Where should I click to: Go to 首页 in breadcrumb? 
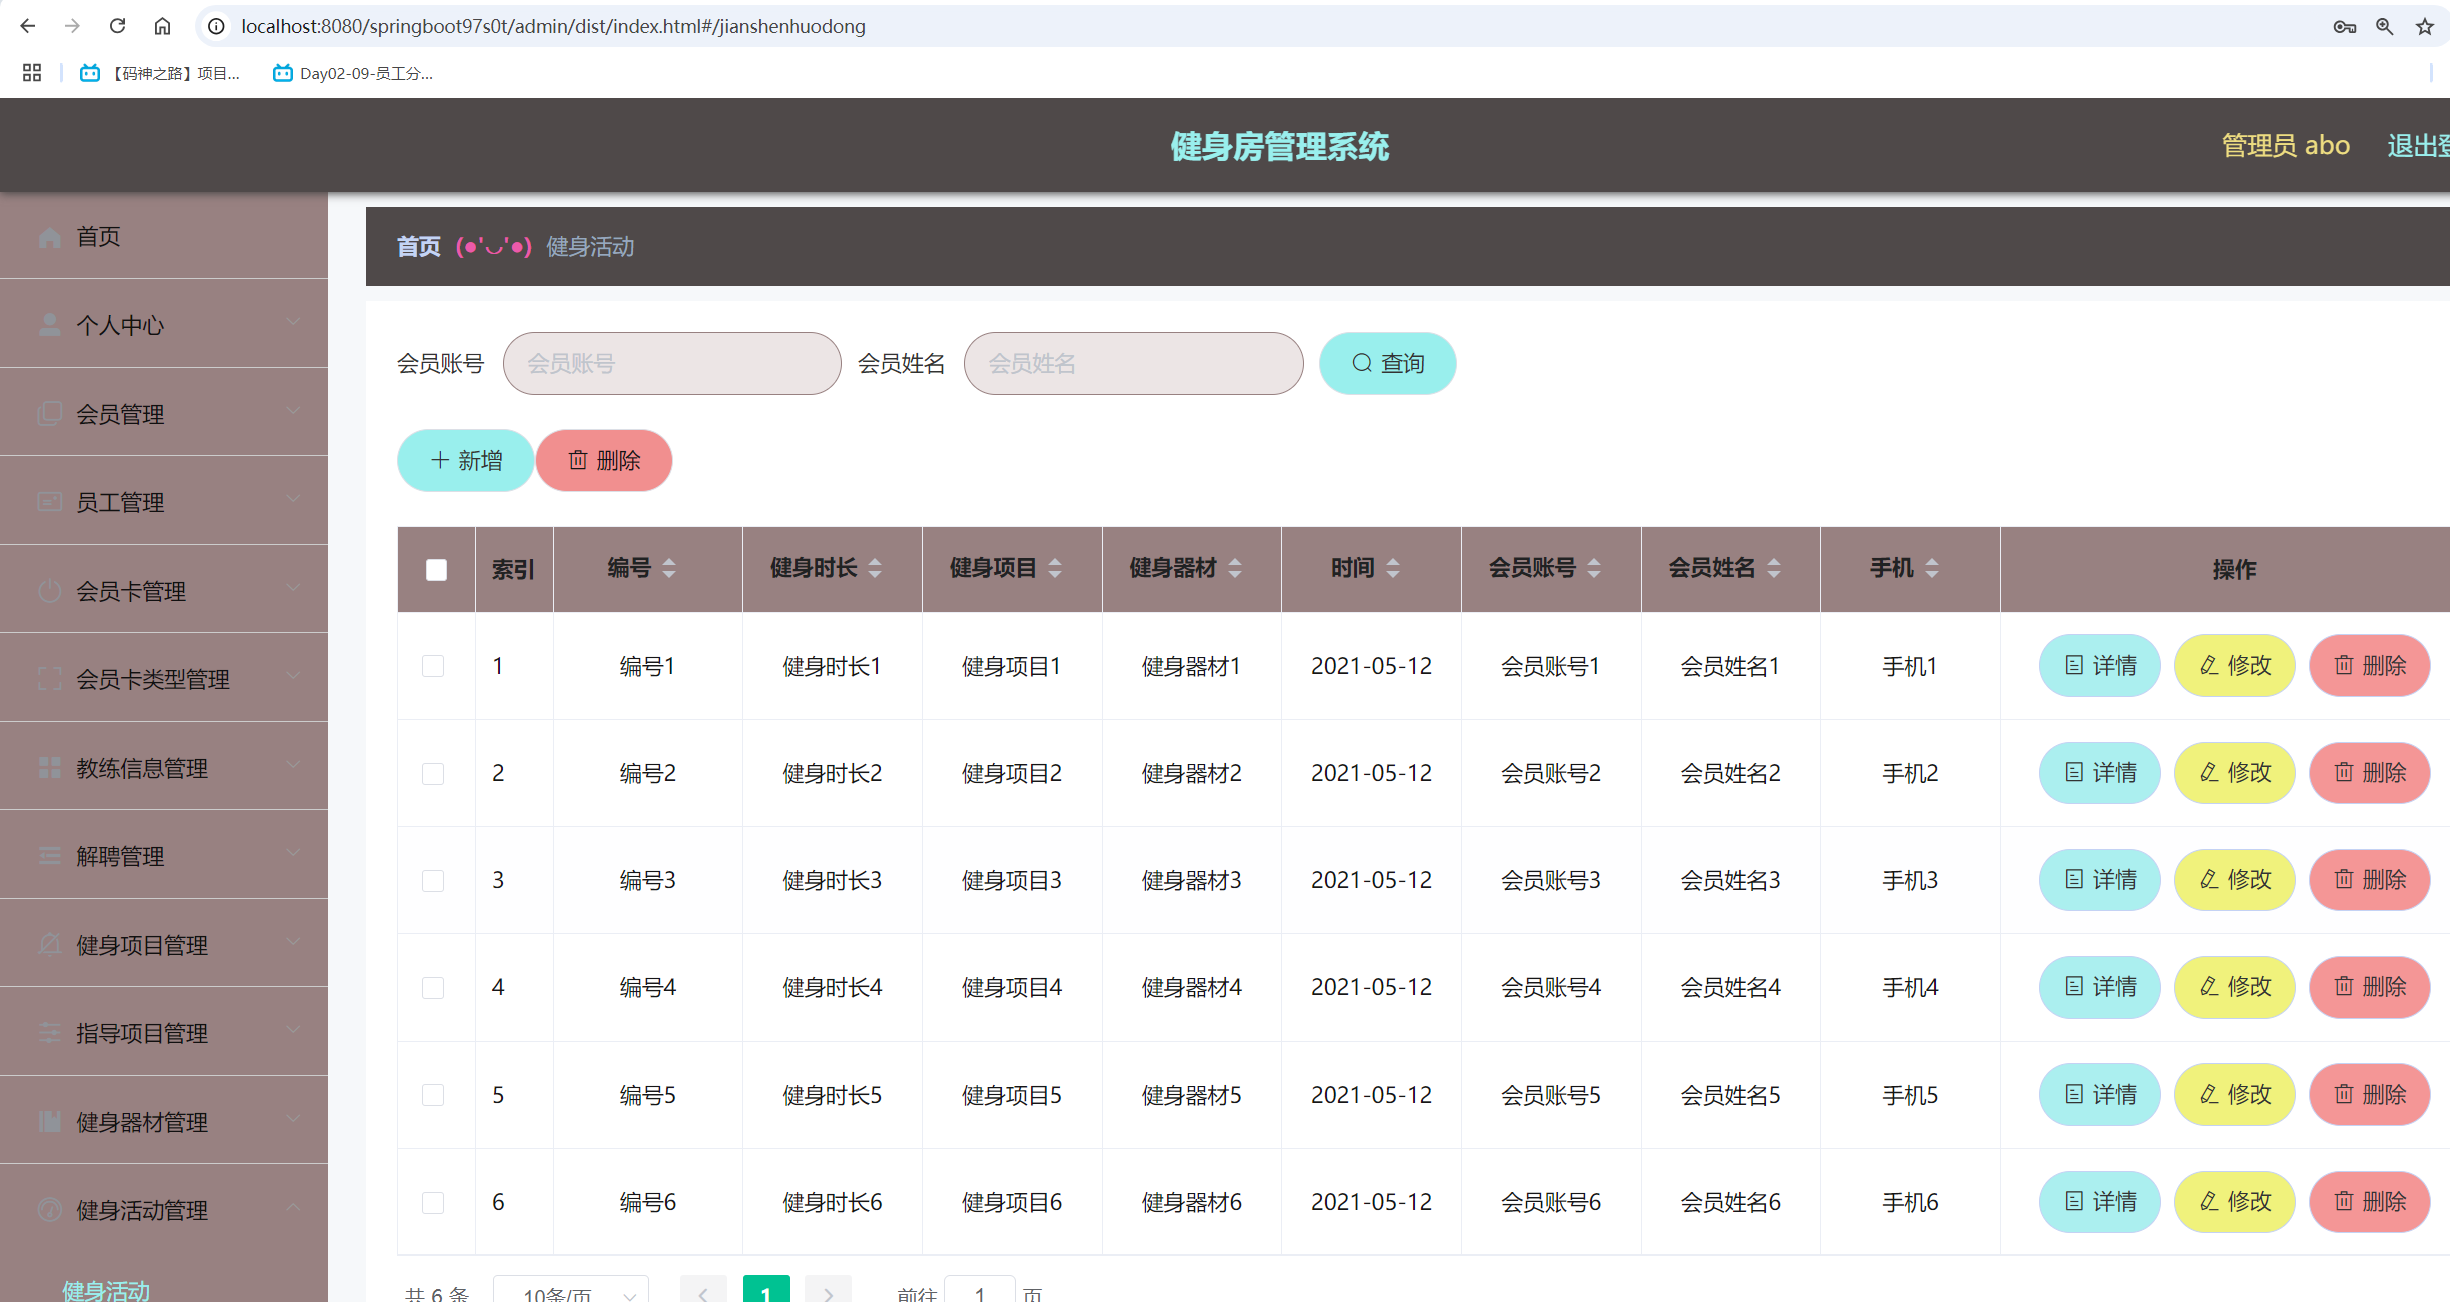pos(418,247)
